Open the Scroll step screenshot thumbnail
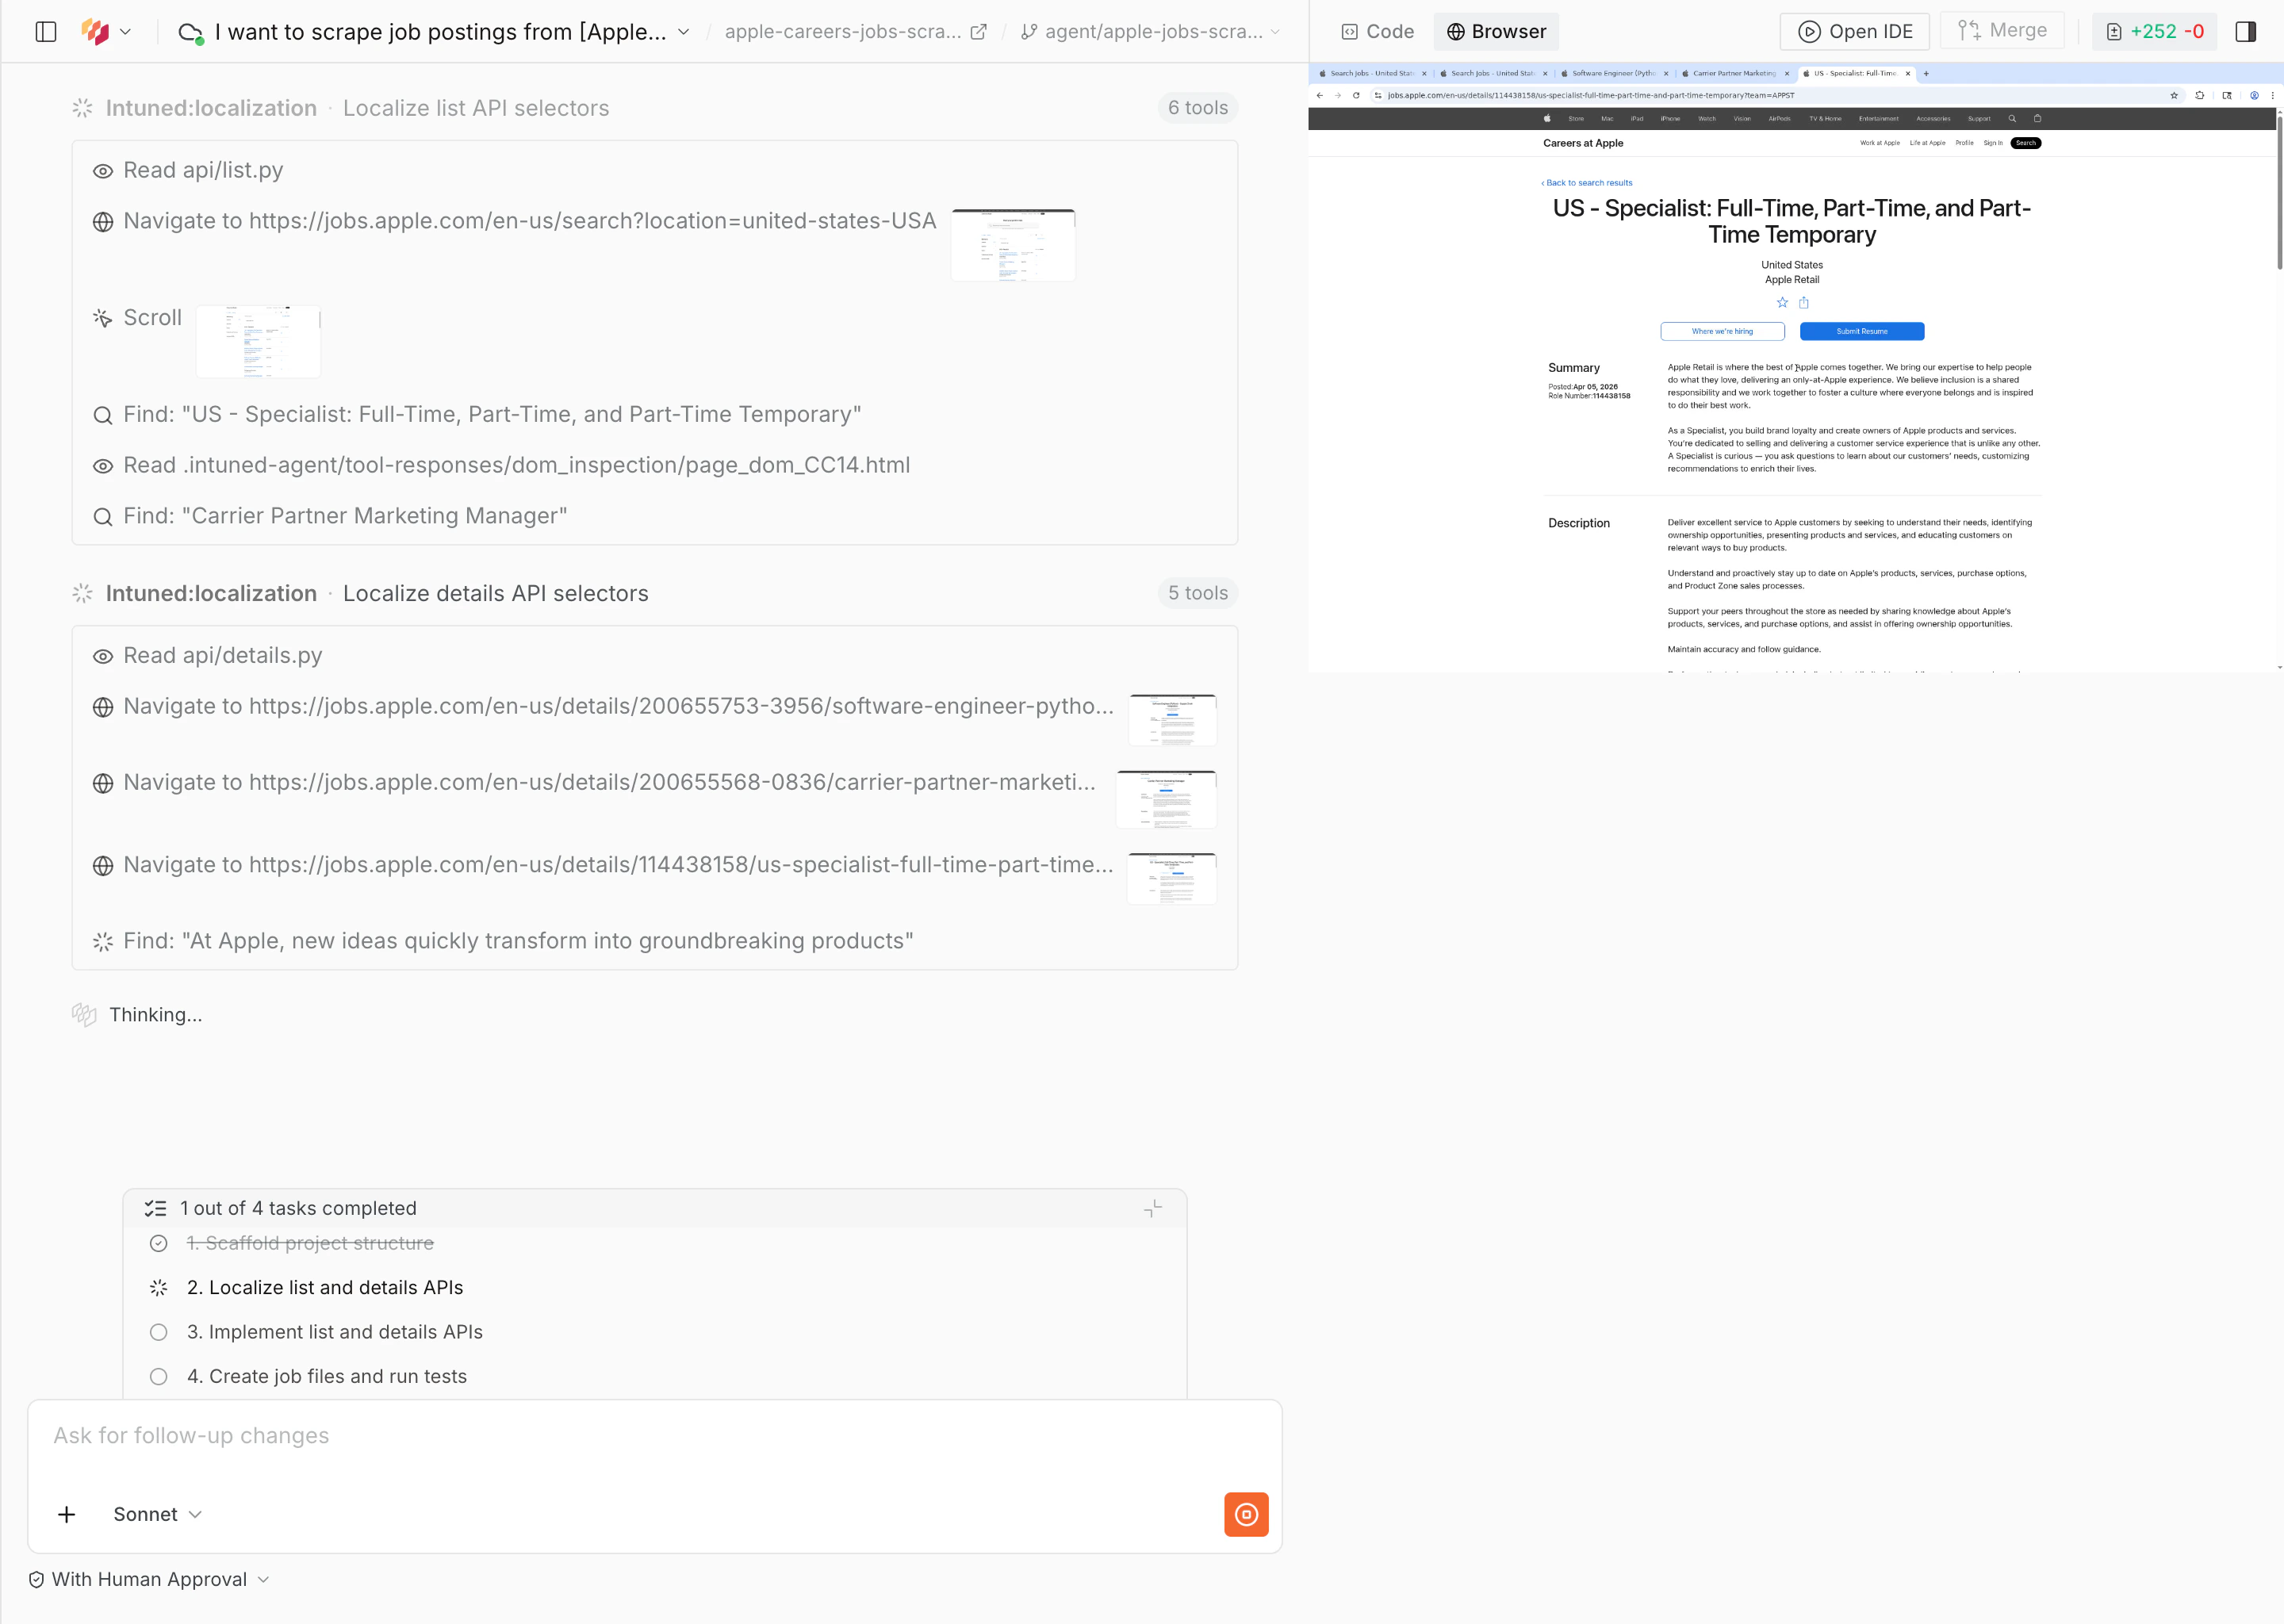 (x=258, y=342)
